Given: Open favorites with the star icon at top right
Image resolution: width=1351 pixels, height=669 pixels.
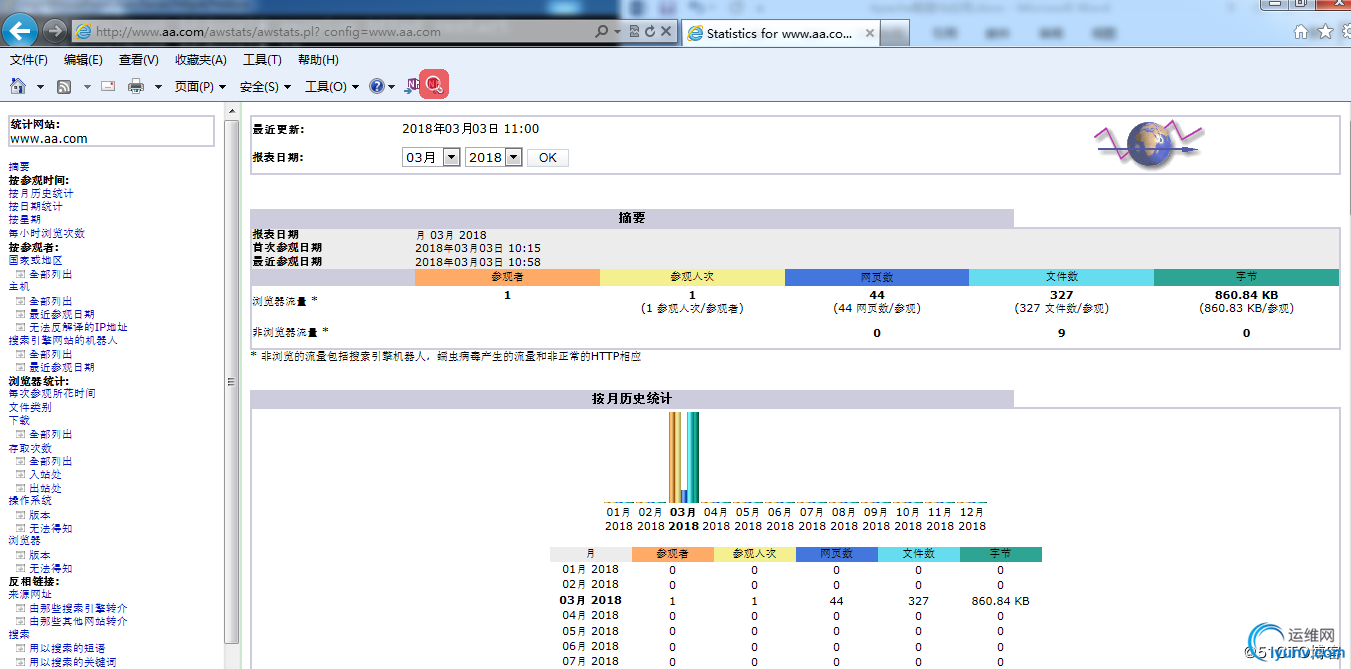Looking at the screenshot, I should click(1325, 32).
